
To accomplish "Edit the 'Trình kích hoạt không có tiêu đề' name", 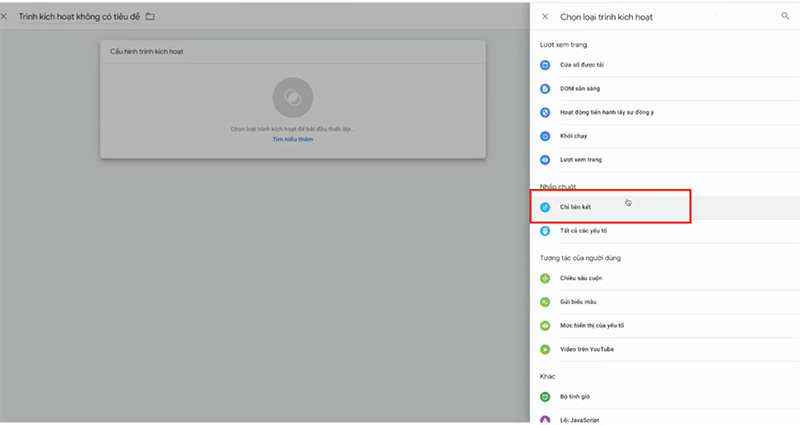I will pos(80,17).
